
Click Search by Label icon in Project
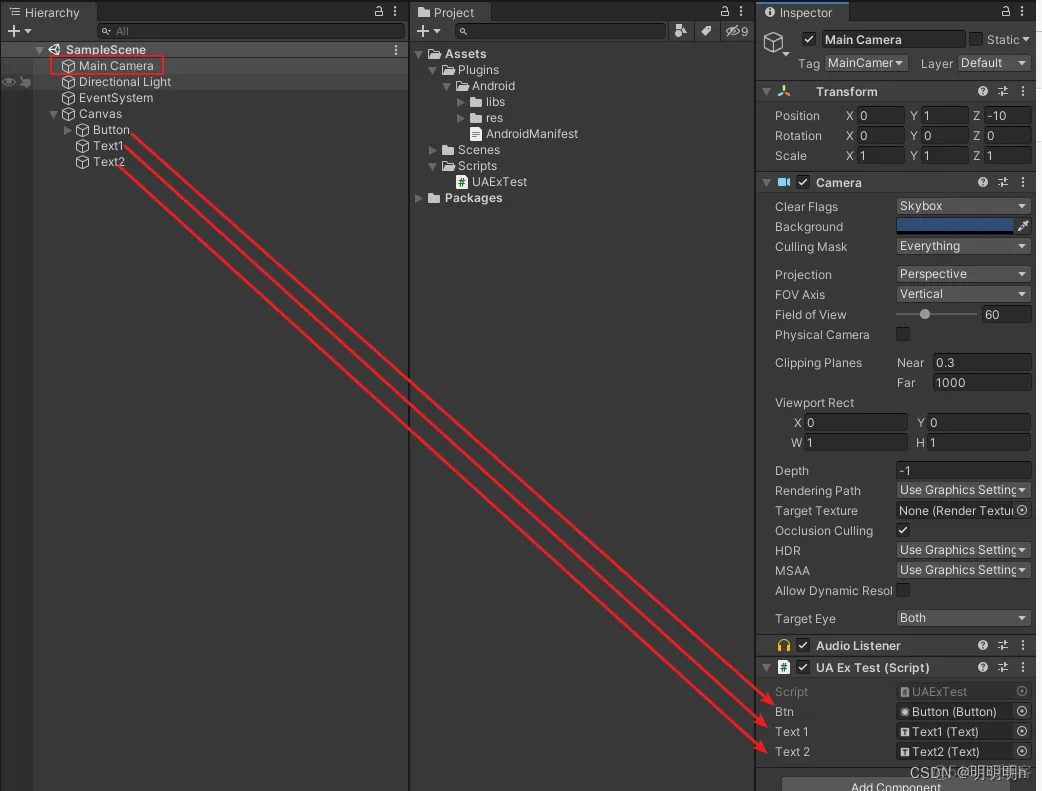pos(706,31)
